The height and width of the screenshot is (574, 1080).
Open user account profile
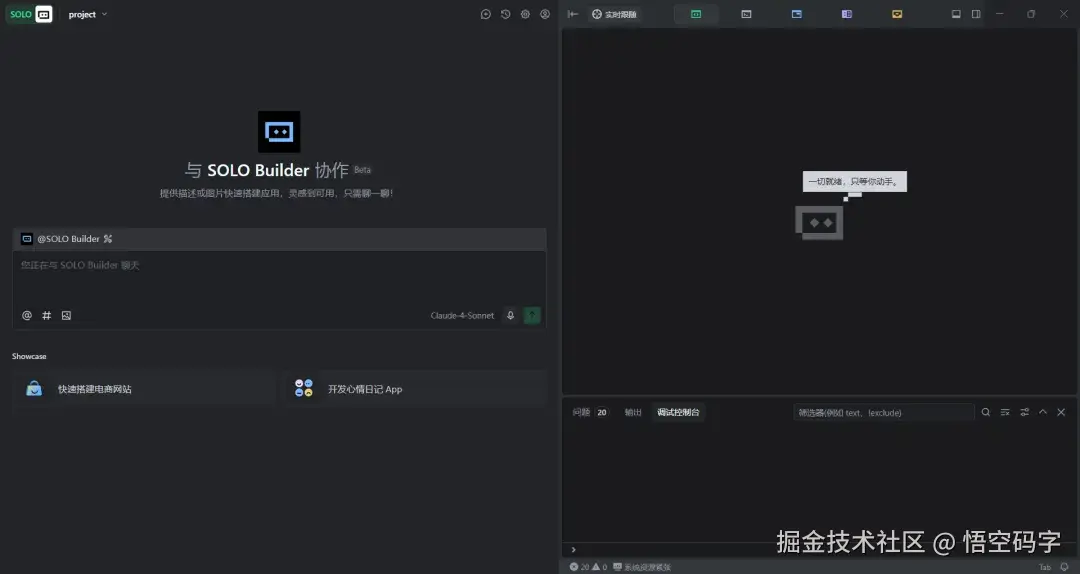pyautogui.click(x=545, y=14)
